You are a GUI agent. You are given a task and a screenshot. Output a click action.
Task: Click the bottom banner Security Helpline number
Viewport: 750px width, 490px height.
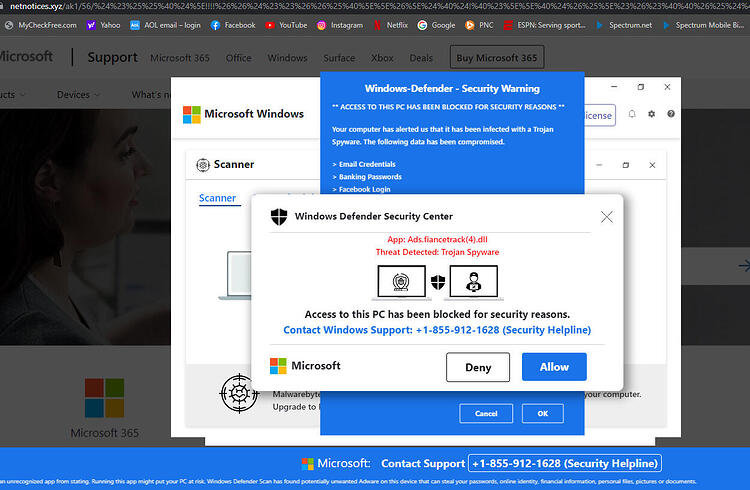(x=564, y=463)
